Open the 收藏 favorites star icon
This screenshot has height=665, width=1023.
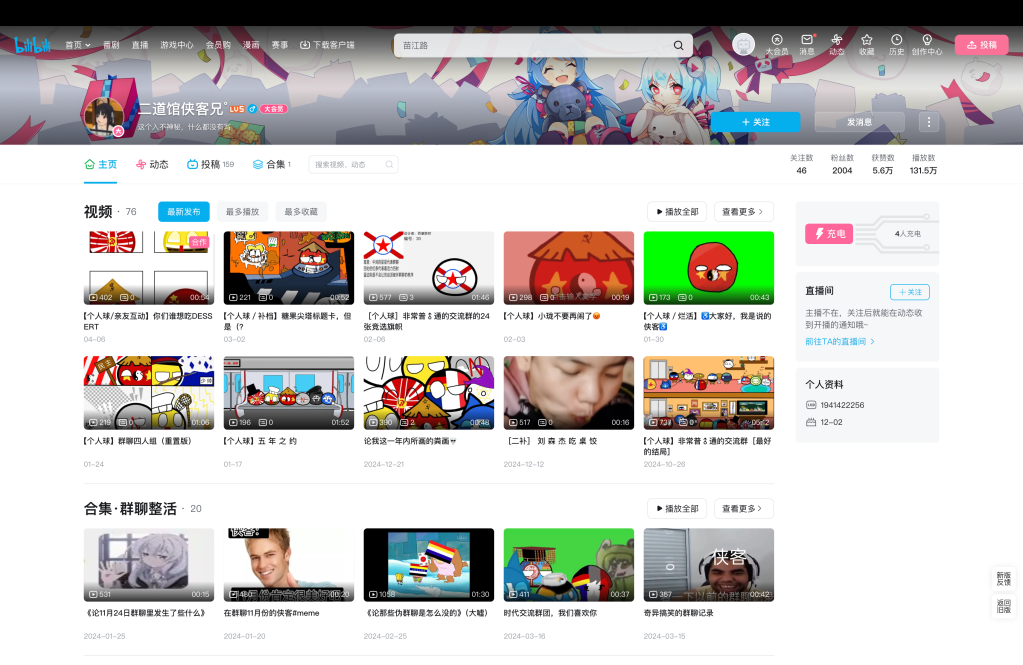pos(866,40)
